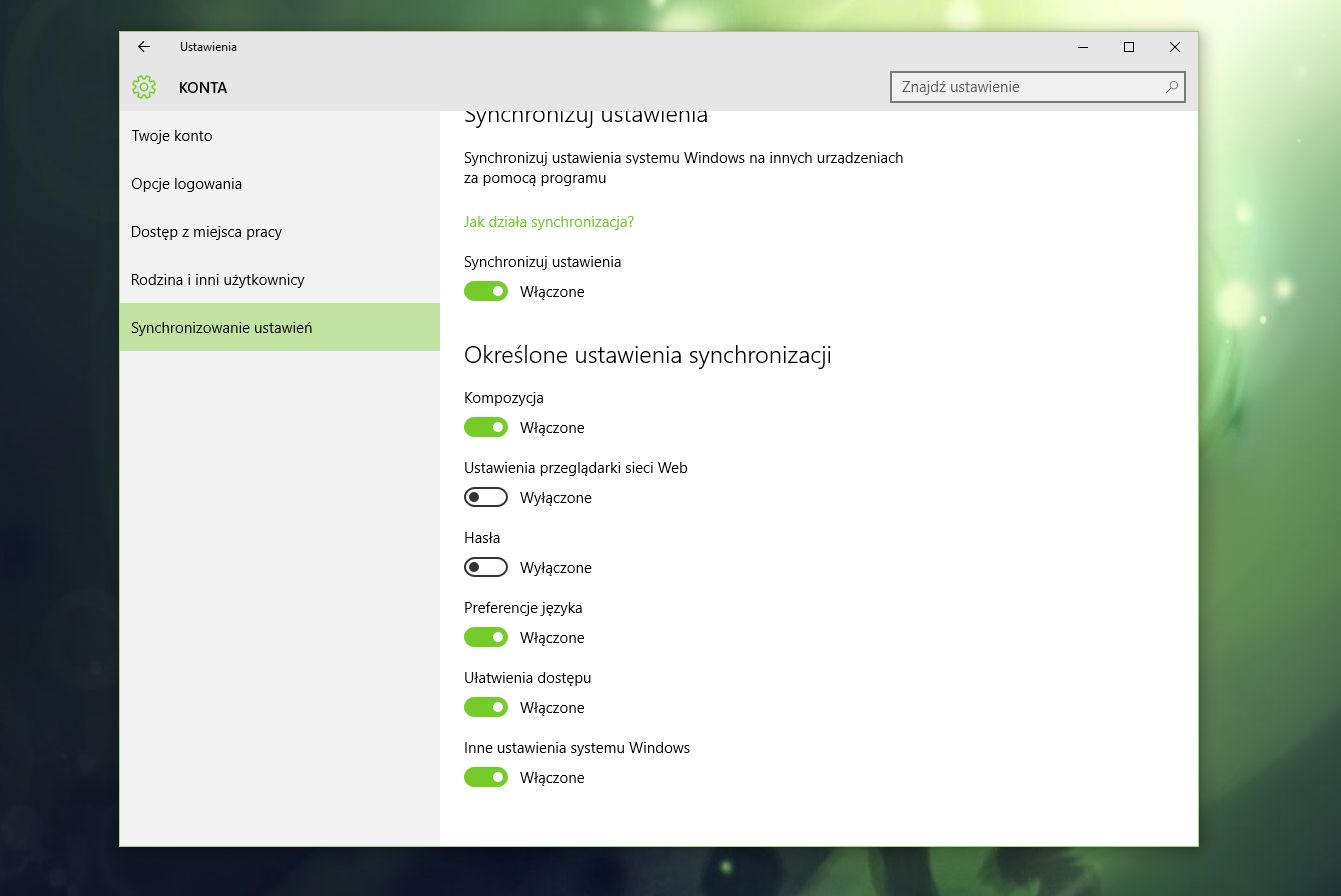Viewport: 1341px width, 896px height.
Task: Minimize the Ustawienia window
Action: coord(1083,47)
